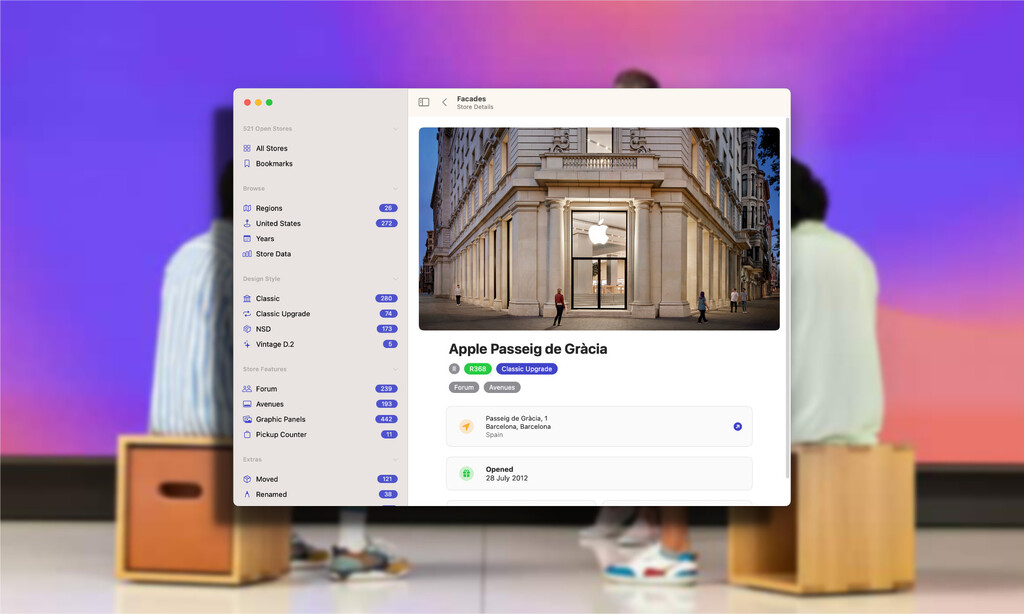Collapse the Store Features section
This screenshot has height=614, width=1024.
395,369
